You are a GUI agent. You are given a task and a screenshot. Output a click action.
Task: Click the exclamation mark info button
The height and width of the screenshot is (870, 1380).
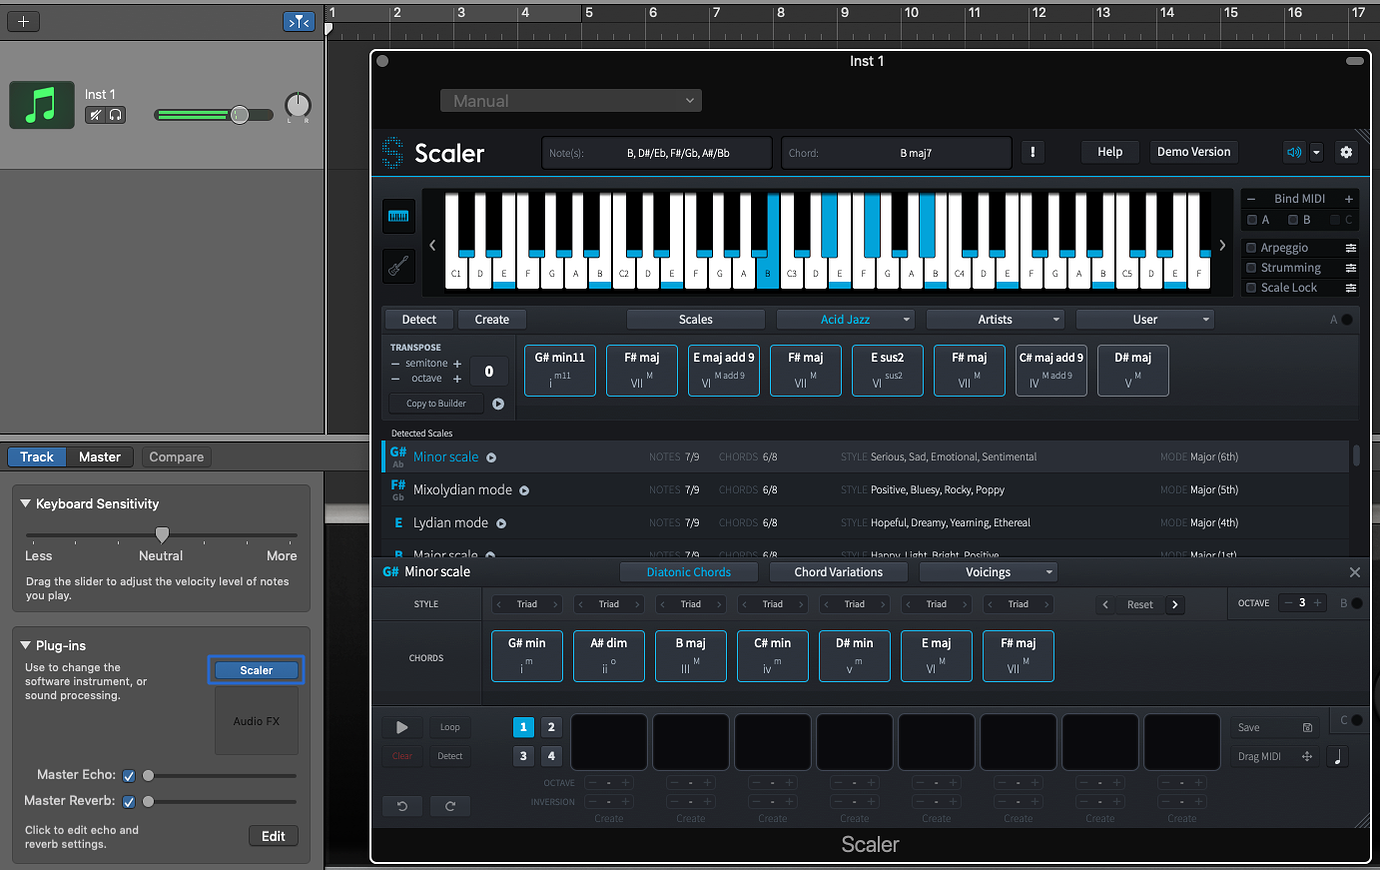click(x=1032, y=152)
